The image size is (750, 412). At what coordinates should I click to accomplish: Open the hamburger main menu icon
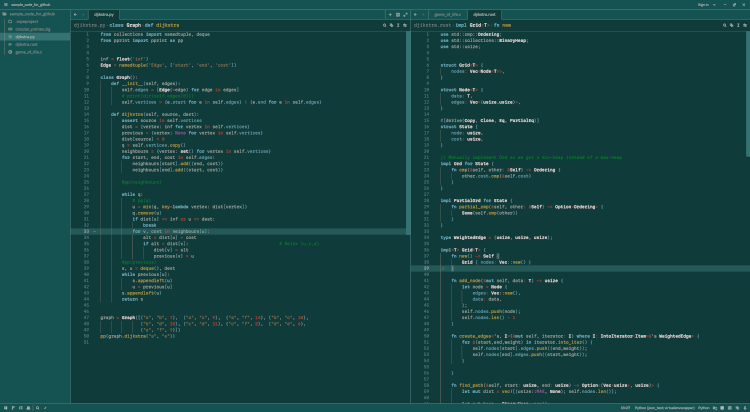5,4
